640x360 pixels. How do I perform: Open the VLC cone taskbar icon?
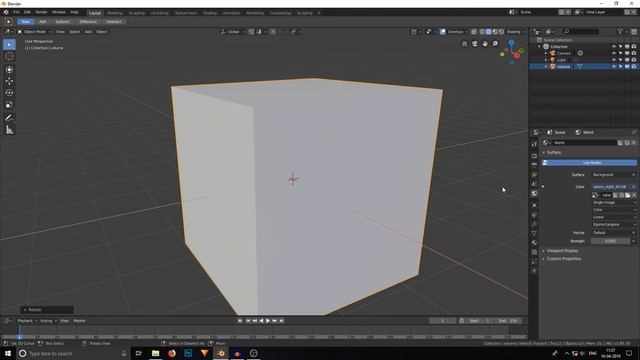(x=204, y=353)
